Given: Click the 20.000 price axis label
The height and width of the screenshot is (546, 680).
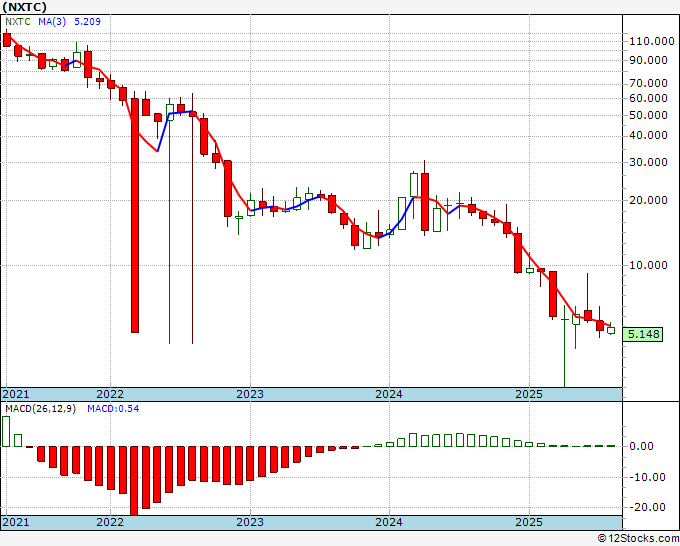Looking at the screenshot, I should [648, 200].
